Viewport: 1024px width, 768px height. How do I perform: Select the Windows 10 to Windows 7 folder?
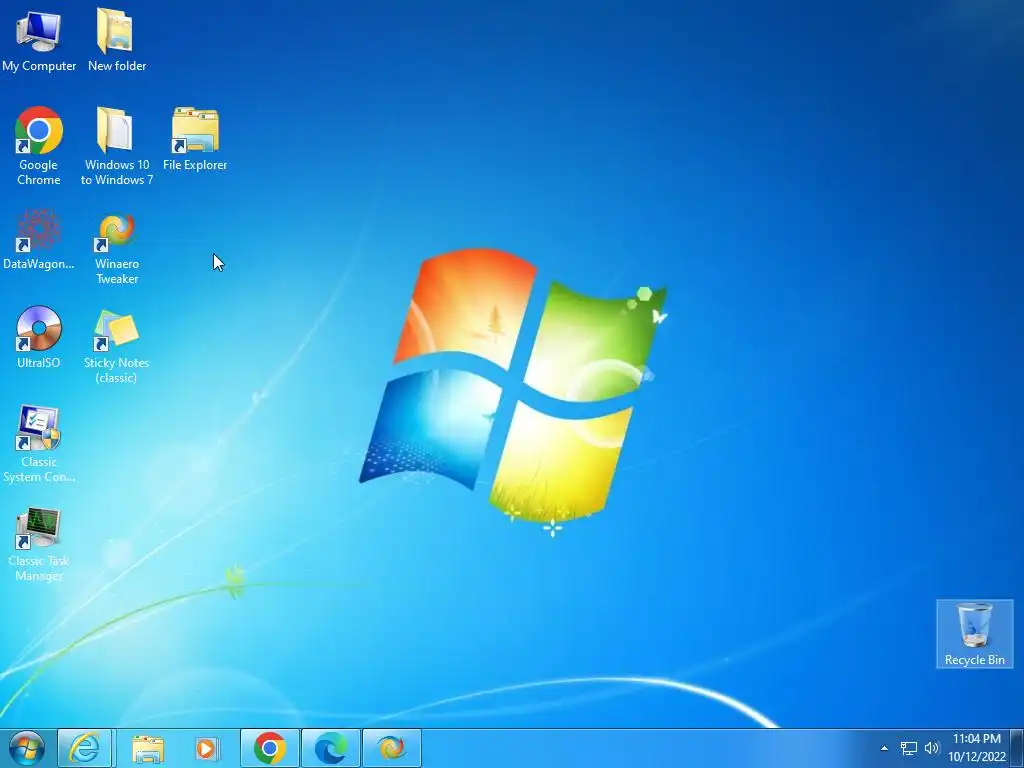click(116, 146)
